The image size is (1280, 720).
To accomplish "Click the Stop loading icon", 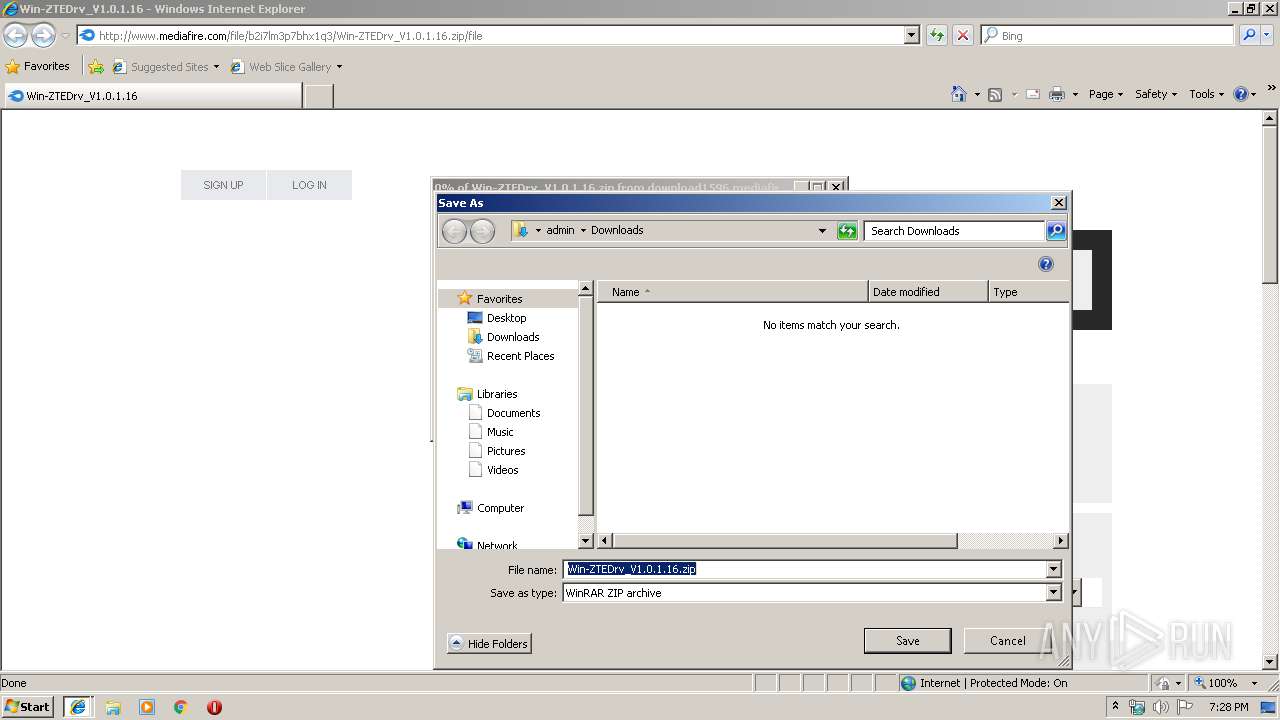I will [x=962, y=35].
